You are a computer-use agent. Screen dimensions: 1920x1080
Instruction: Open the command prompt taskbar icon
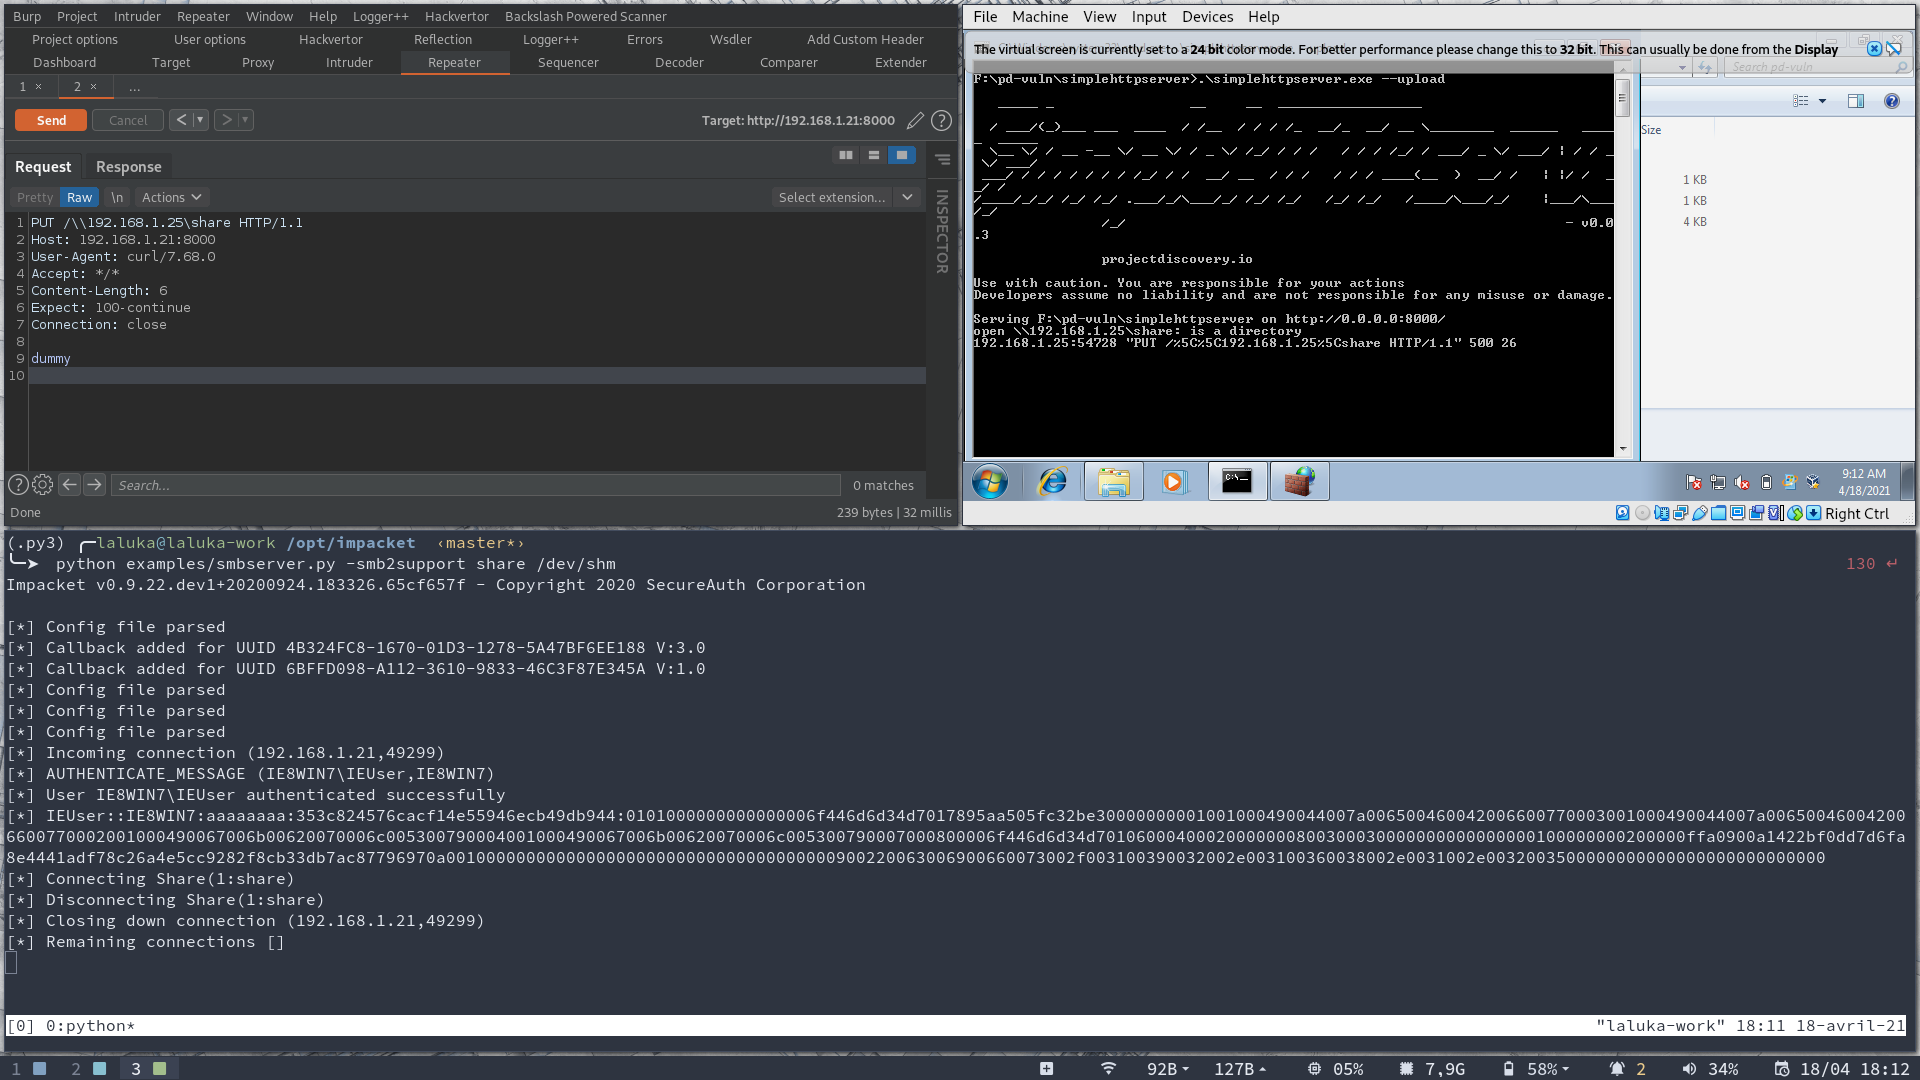point(1237,482)
